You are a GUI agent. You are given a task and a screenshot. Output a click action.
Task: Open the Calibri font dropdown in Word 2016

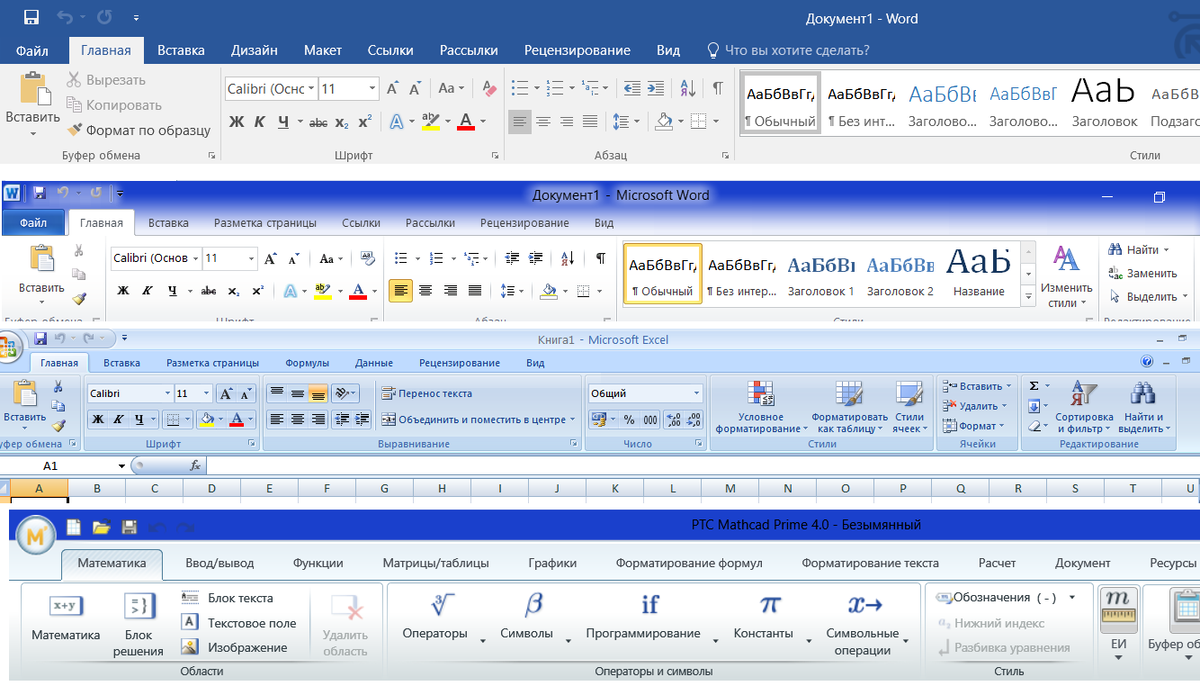coord(311,89)
